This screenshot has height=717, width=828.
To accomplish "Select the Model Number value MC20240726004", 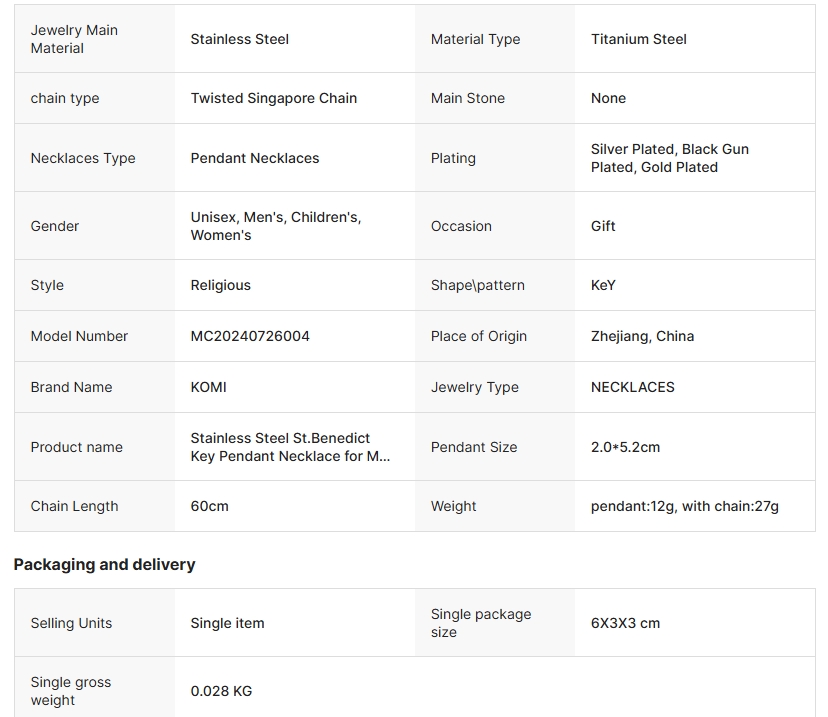I will [x=250, y=336].
